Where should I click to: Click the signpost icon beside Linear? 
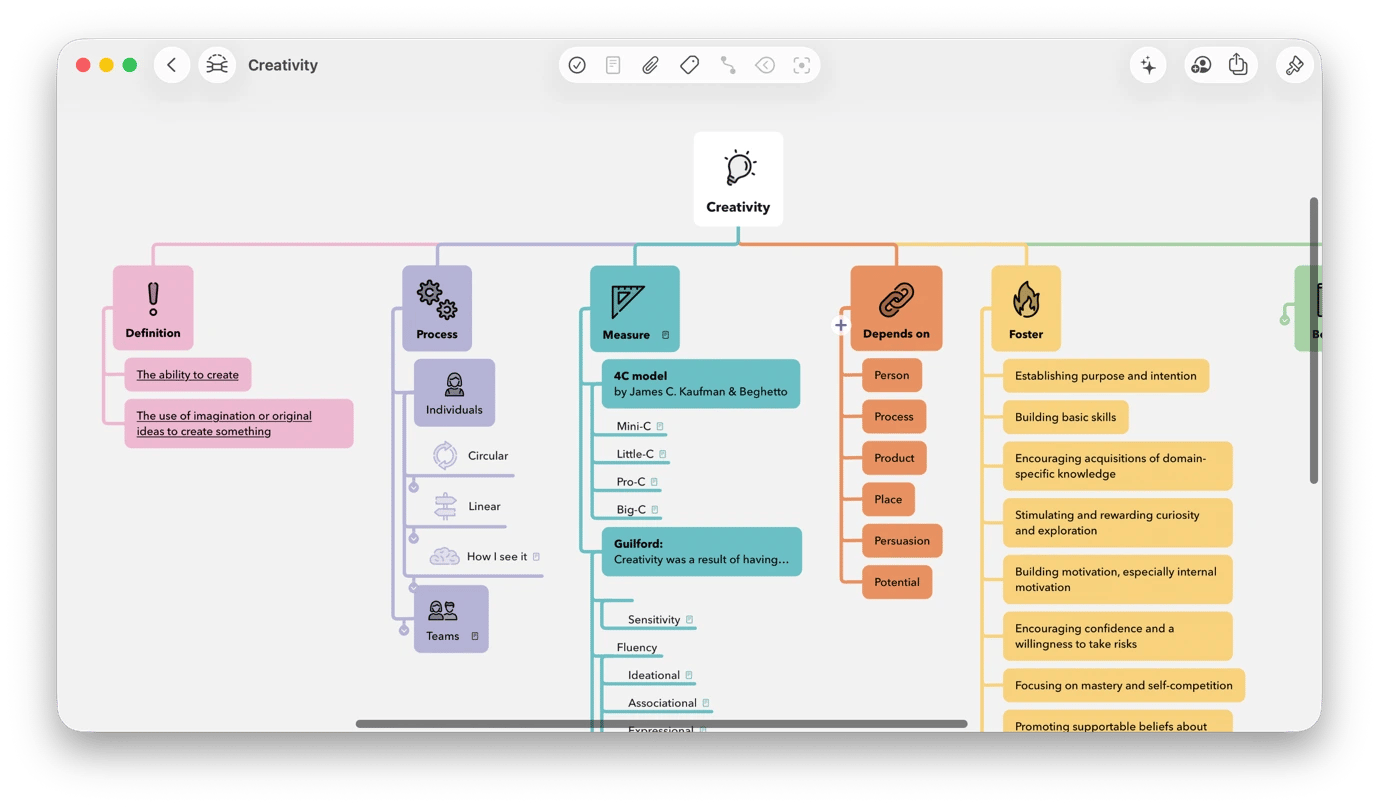[445, 506]
